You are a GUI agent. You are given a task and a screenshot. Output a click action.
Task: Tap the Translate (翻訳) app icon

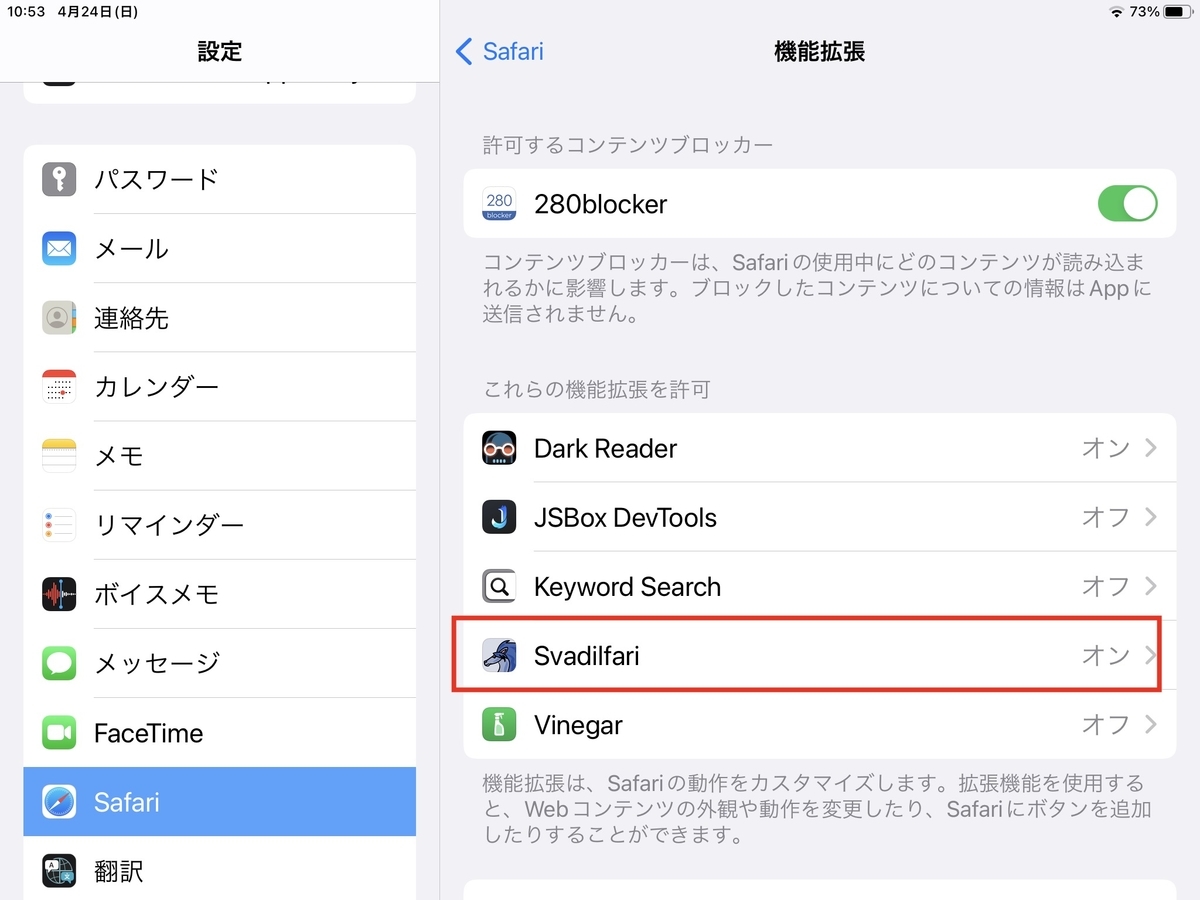pos(59,871)
